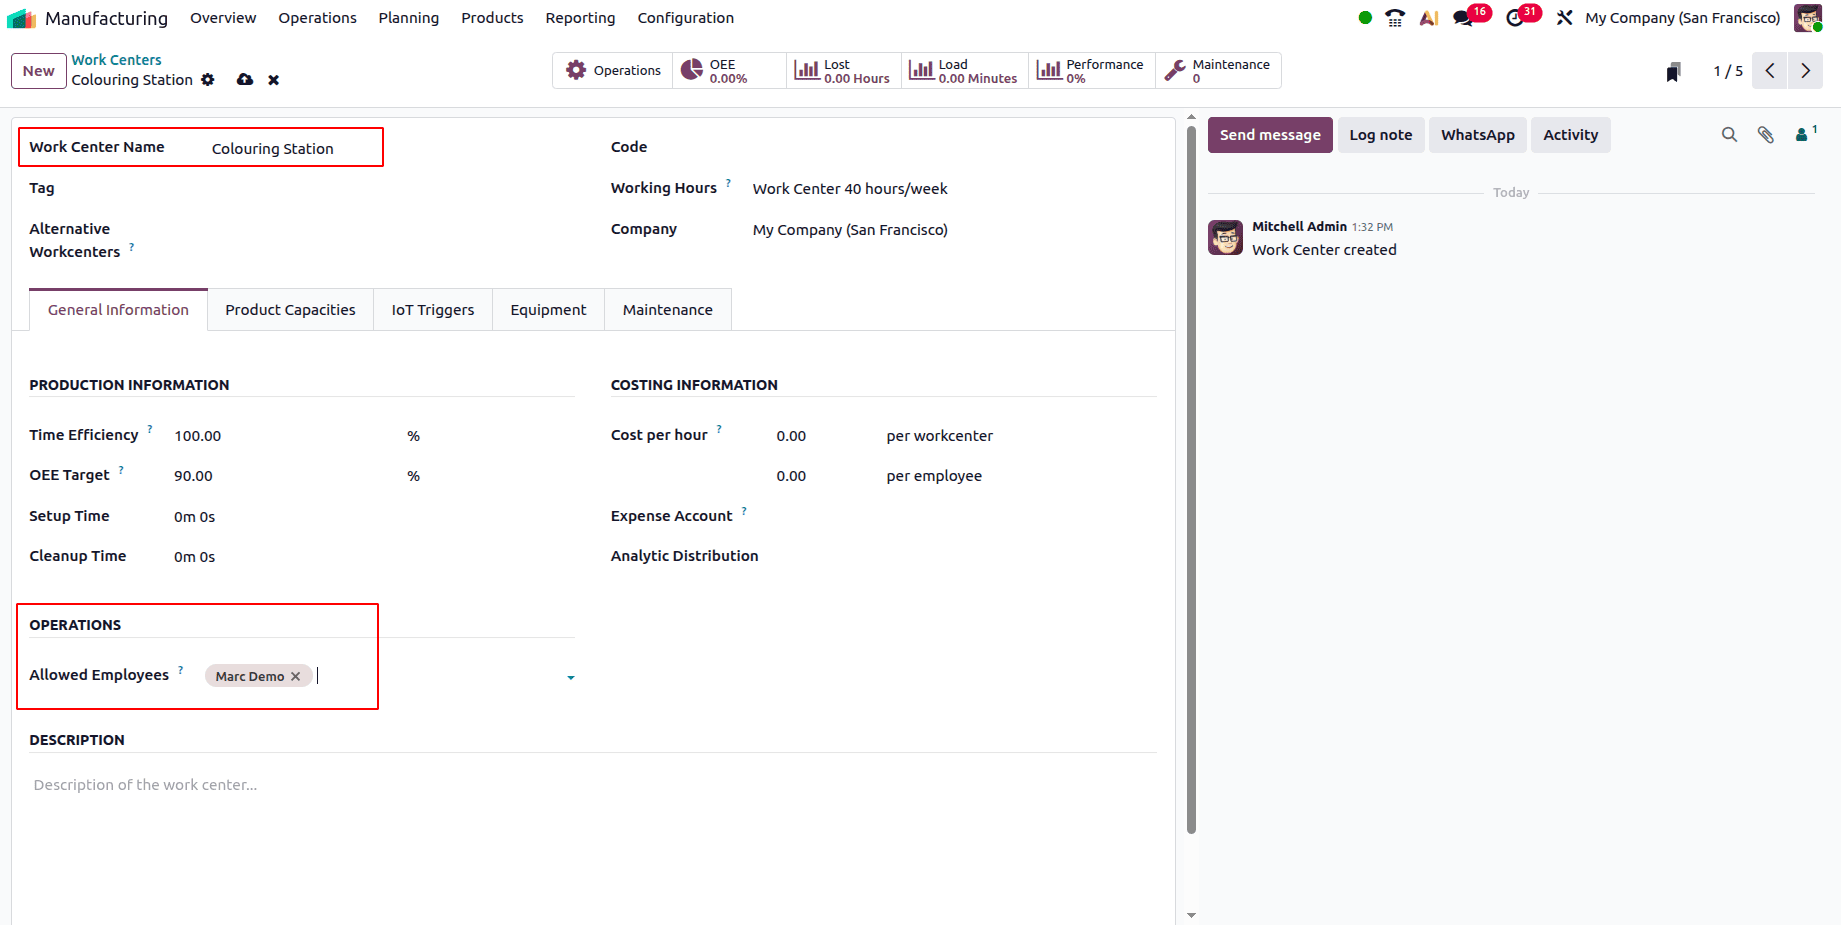Remove the Marc Demo tag
Screen dimensions: 1841x925
[296, 677]
